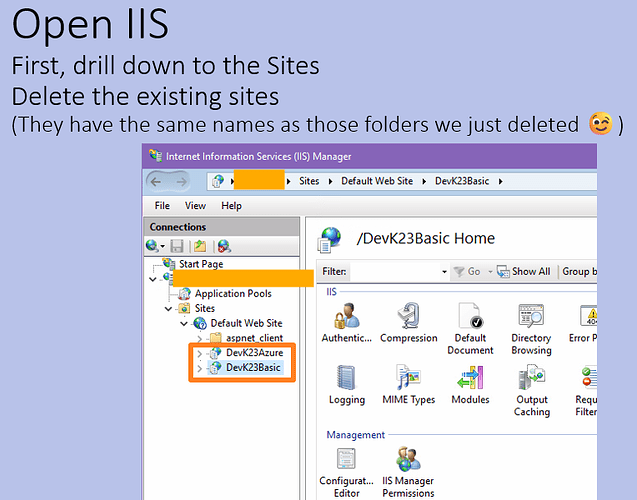Screen dimensions: 637x500
Task: Open the Go button dropdown arrow
Action: click(490, 272)
